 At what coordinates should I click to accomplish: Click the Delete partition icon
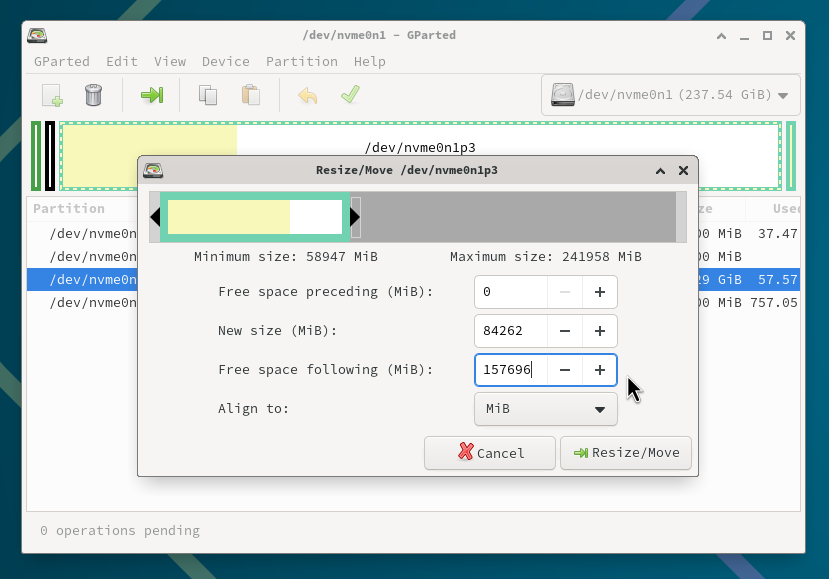coord(92,95)
